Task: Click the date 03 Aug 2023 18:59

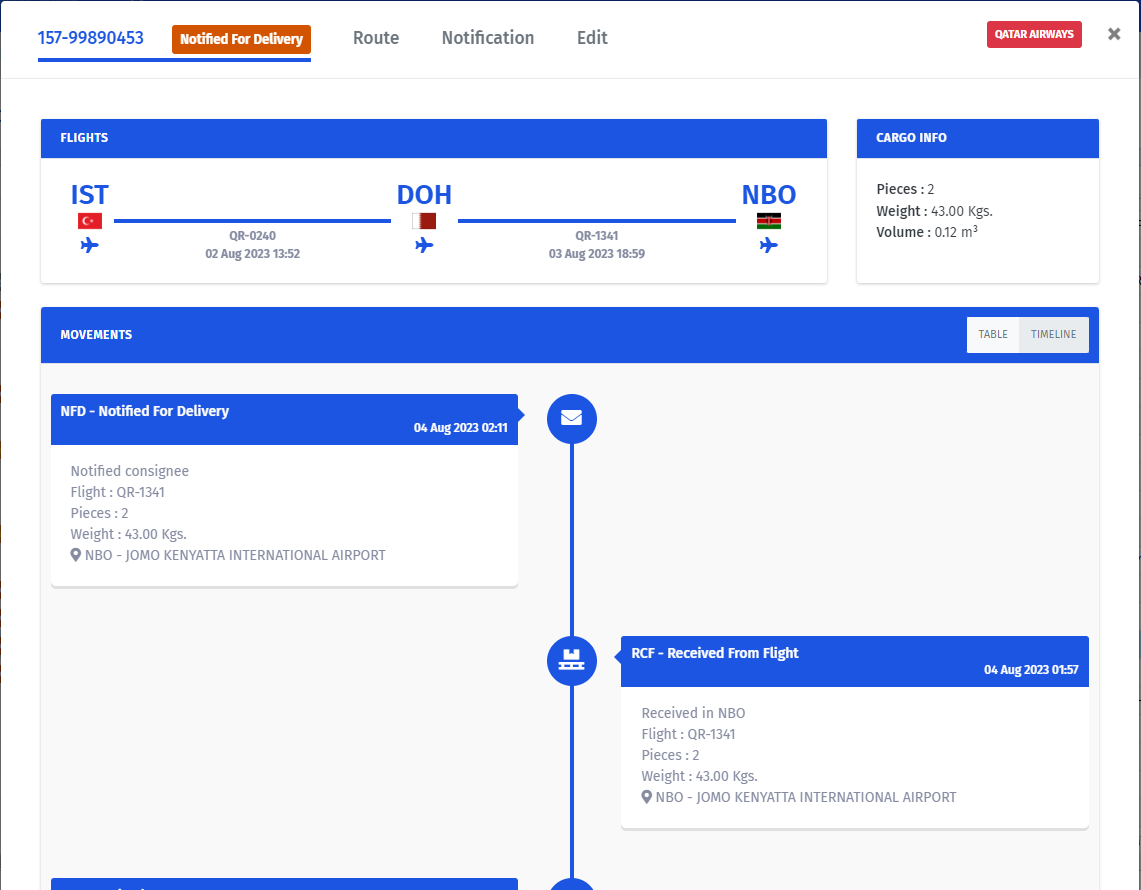Action: (597, 254)
